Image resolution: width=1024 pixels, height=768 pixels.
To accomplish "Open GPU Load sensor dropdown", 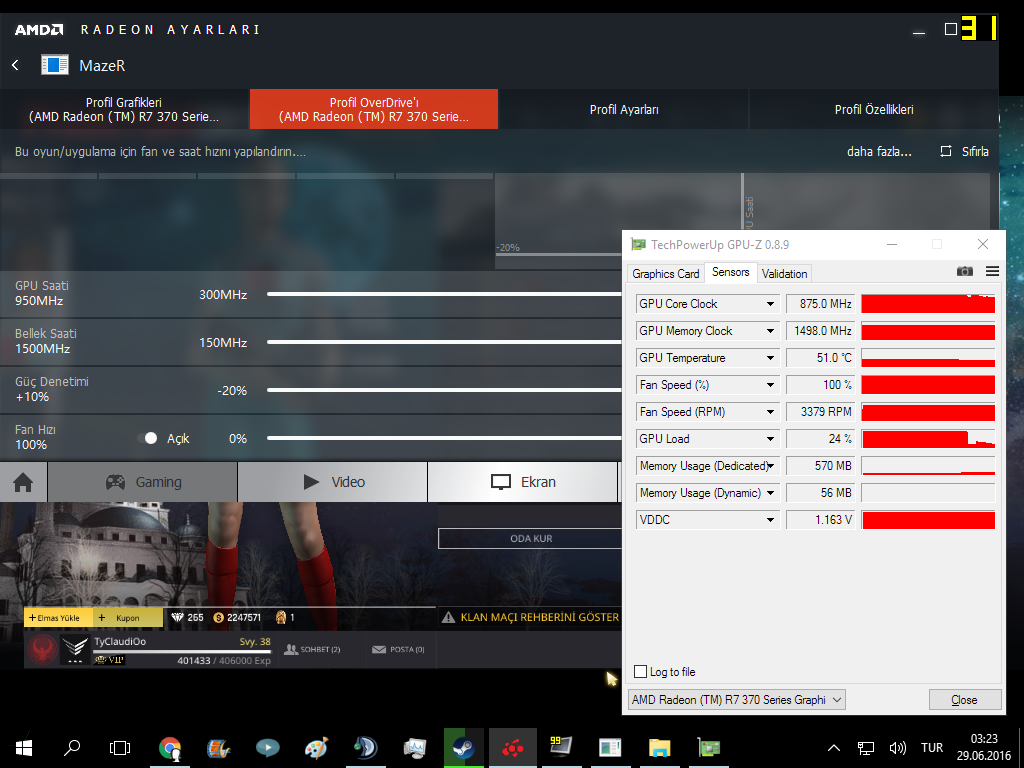I will [771, 439].
